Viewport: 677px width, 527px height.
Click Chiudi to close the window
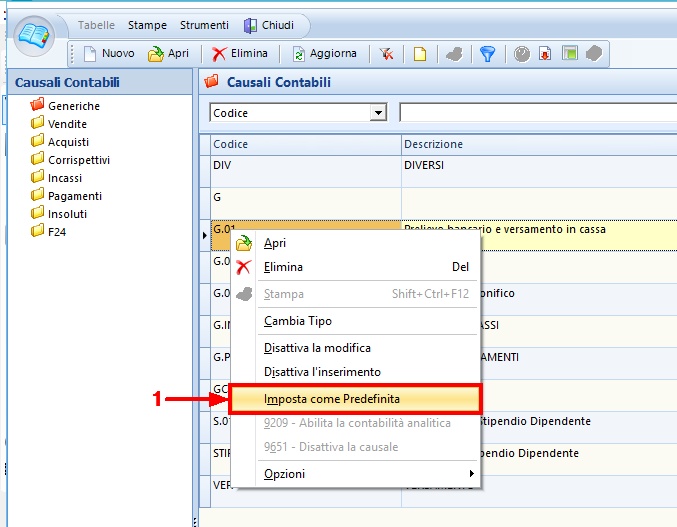pyautogui.click(x=269, y=25)
